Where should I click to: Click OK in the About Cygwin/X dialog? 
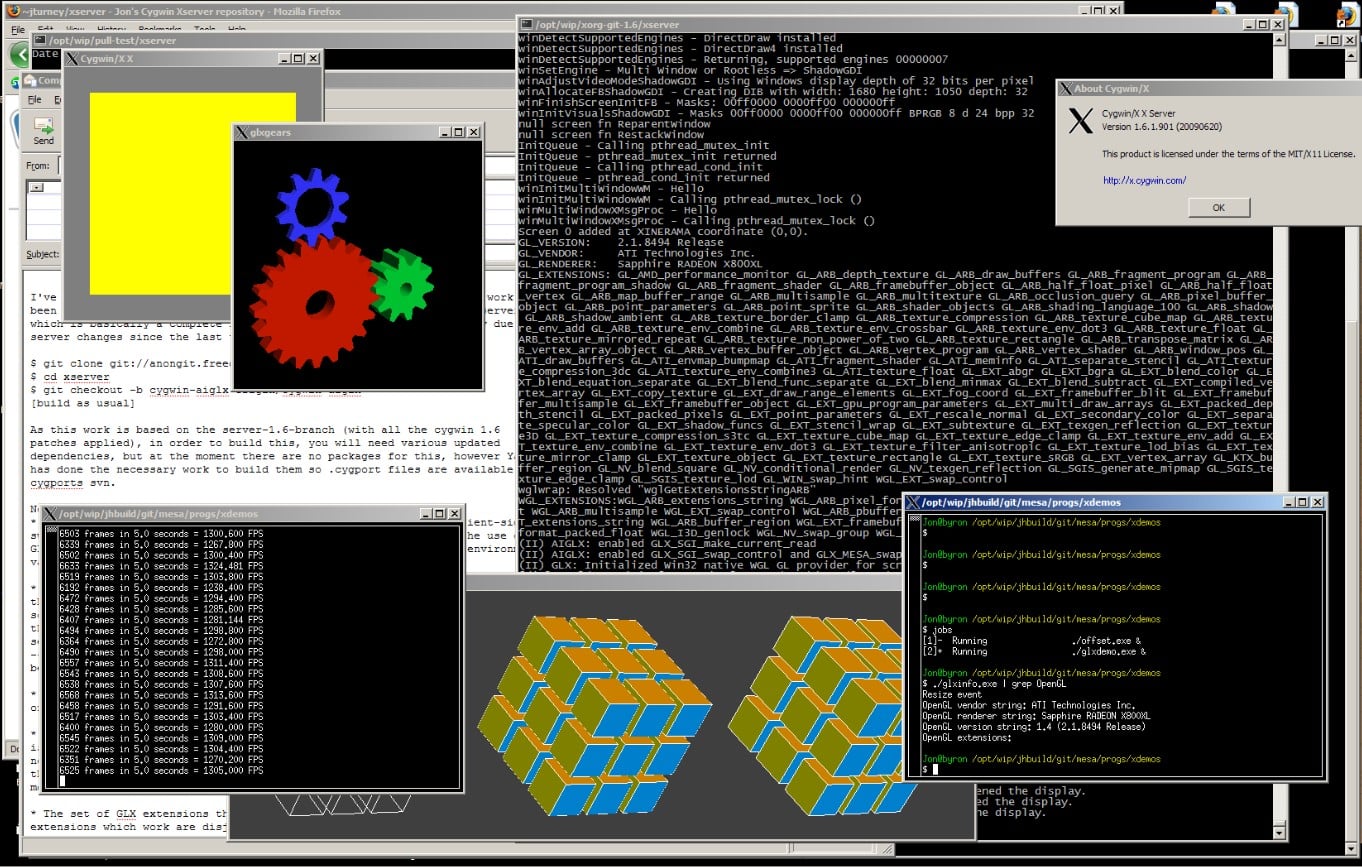pyautogui.click(x=1218, y=208)
